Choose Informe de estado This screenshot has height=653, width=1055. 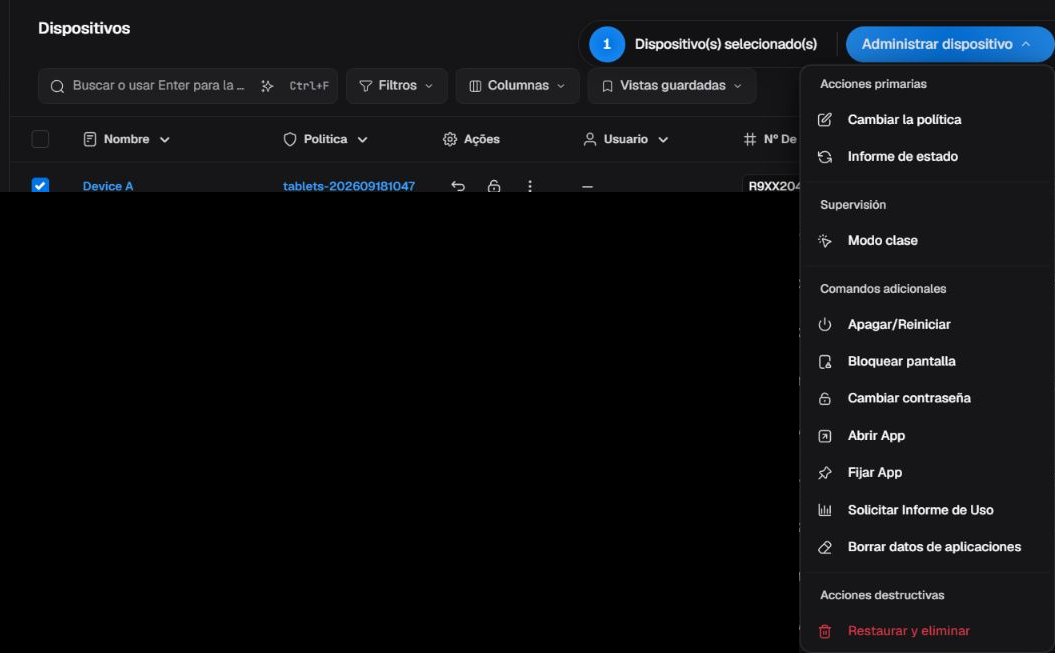(x=927, y=157)
